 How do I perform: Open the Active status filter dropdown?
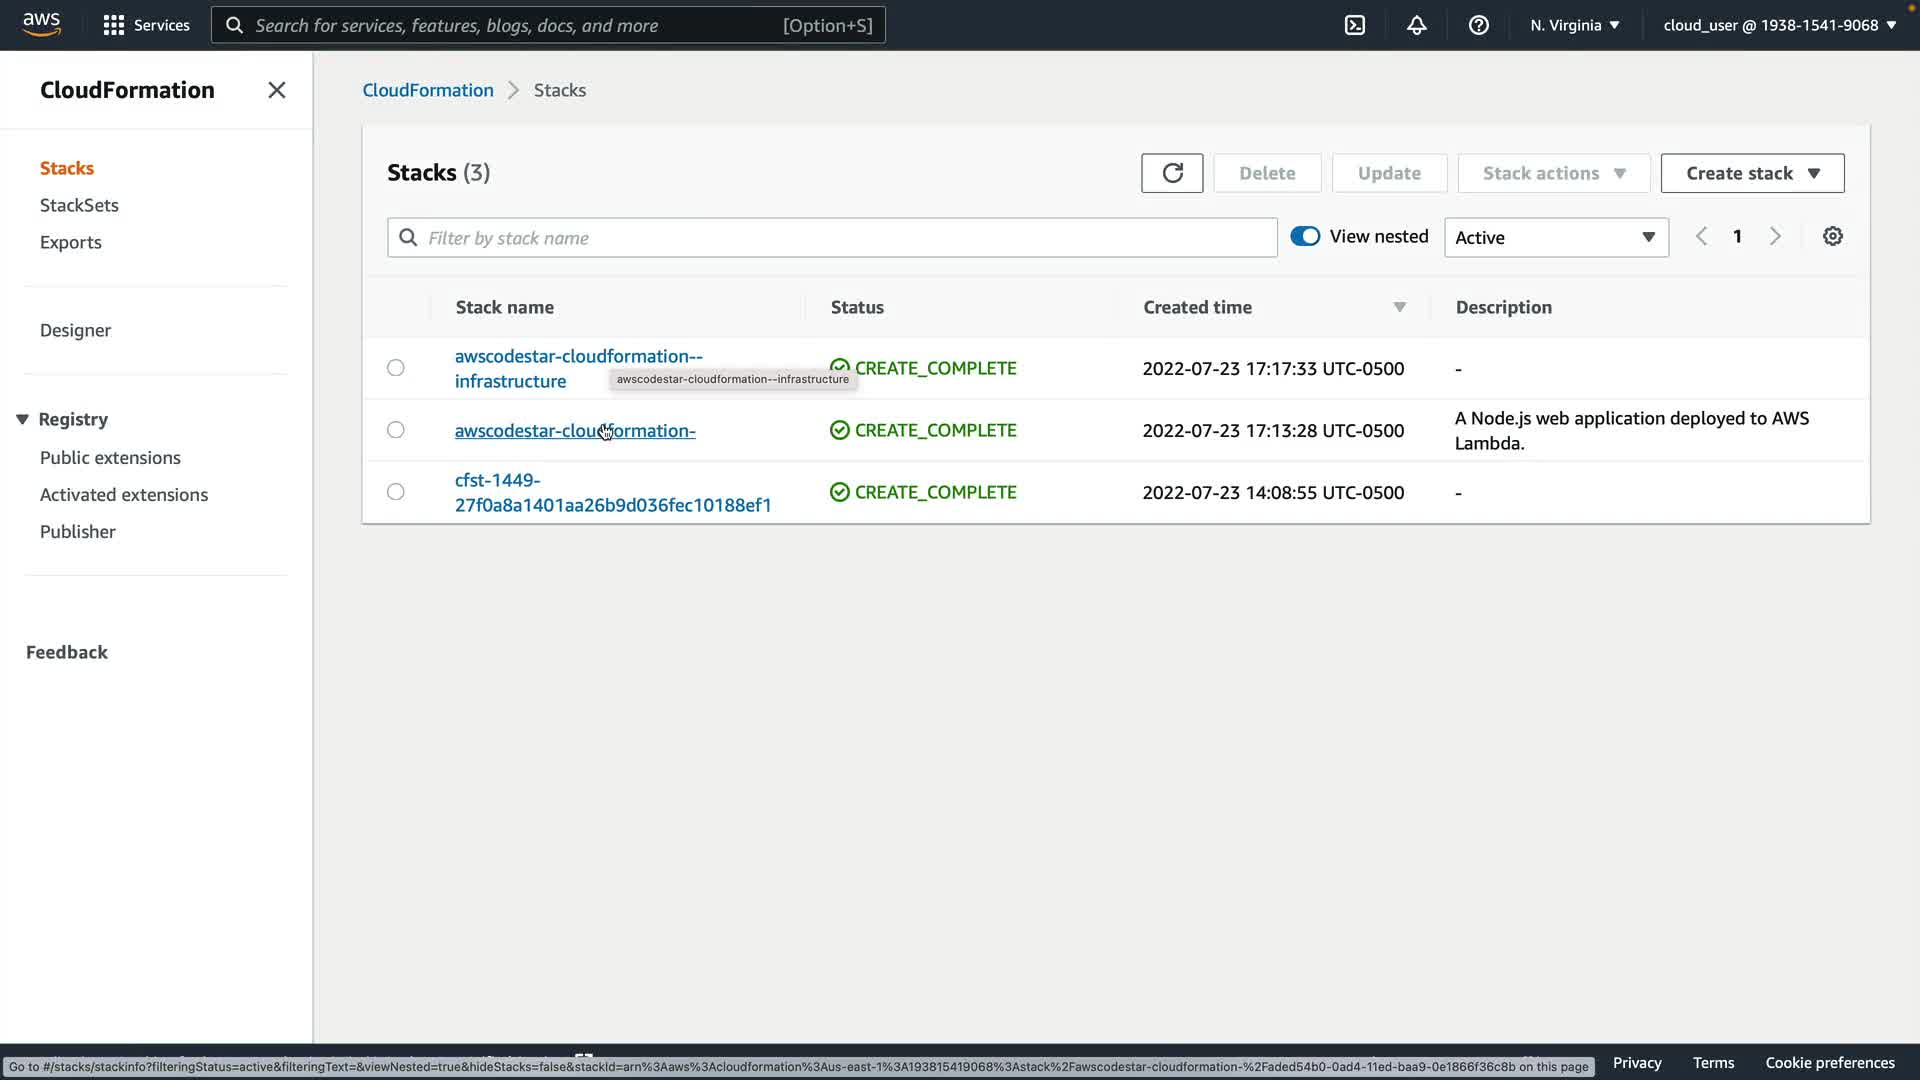point(1556,238)
